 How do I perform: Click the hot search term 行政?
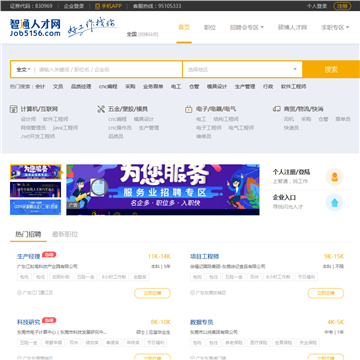click(268, 86)
